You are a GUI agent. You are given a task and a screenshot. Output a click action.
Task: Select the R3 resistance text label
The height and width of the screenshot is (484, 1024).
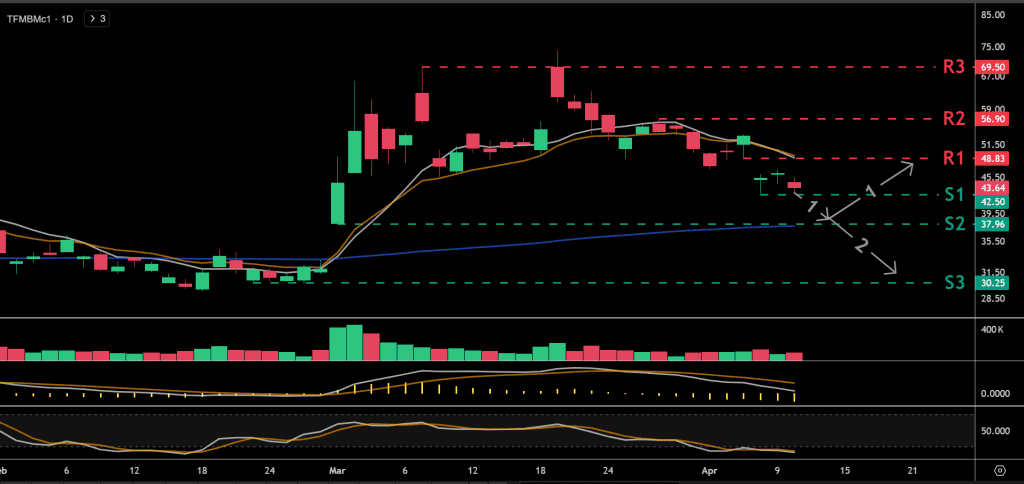pos(954,67)
